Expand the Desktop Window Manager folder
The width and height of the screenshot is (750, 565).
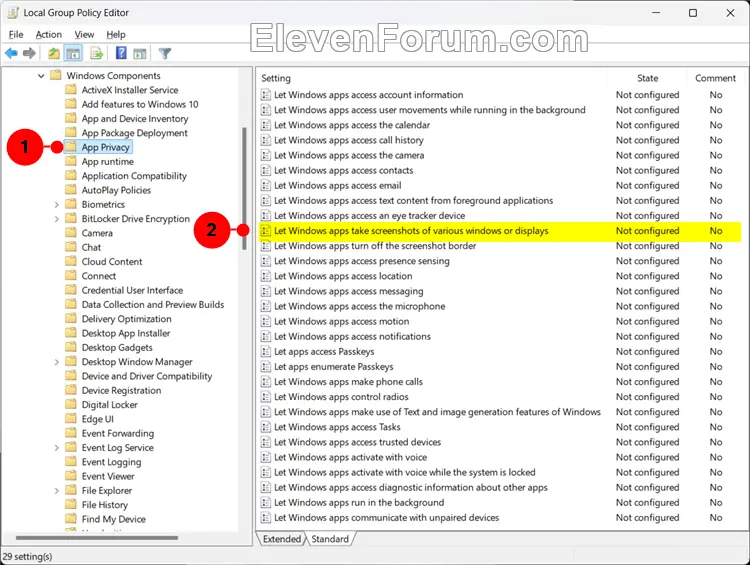(x=56, y=362)
